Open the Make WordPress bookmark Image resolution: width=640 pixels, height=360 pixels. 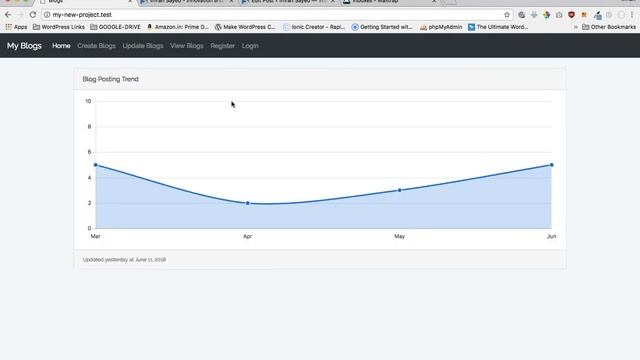pos(245,27)
